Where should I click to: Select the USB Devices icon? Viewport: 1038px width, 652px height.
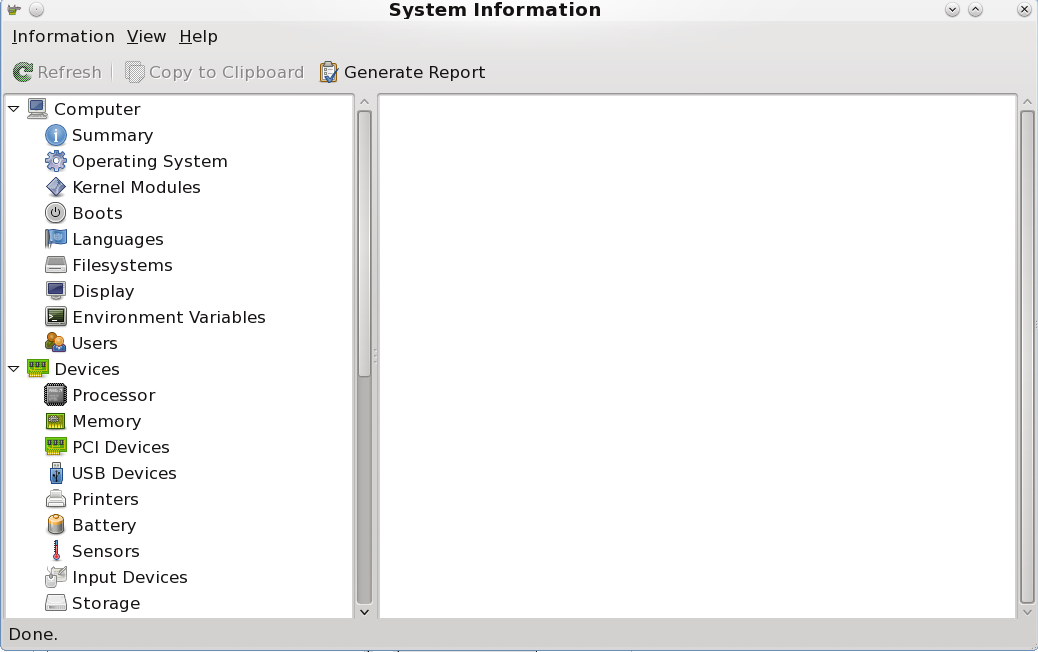click(56, 473)
